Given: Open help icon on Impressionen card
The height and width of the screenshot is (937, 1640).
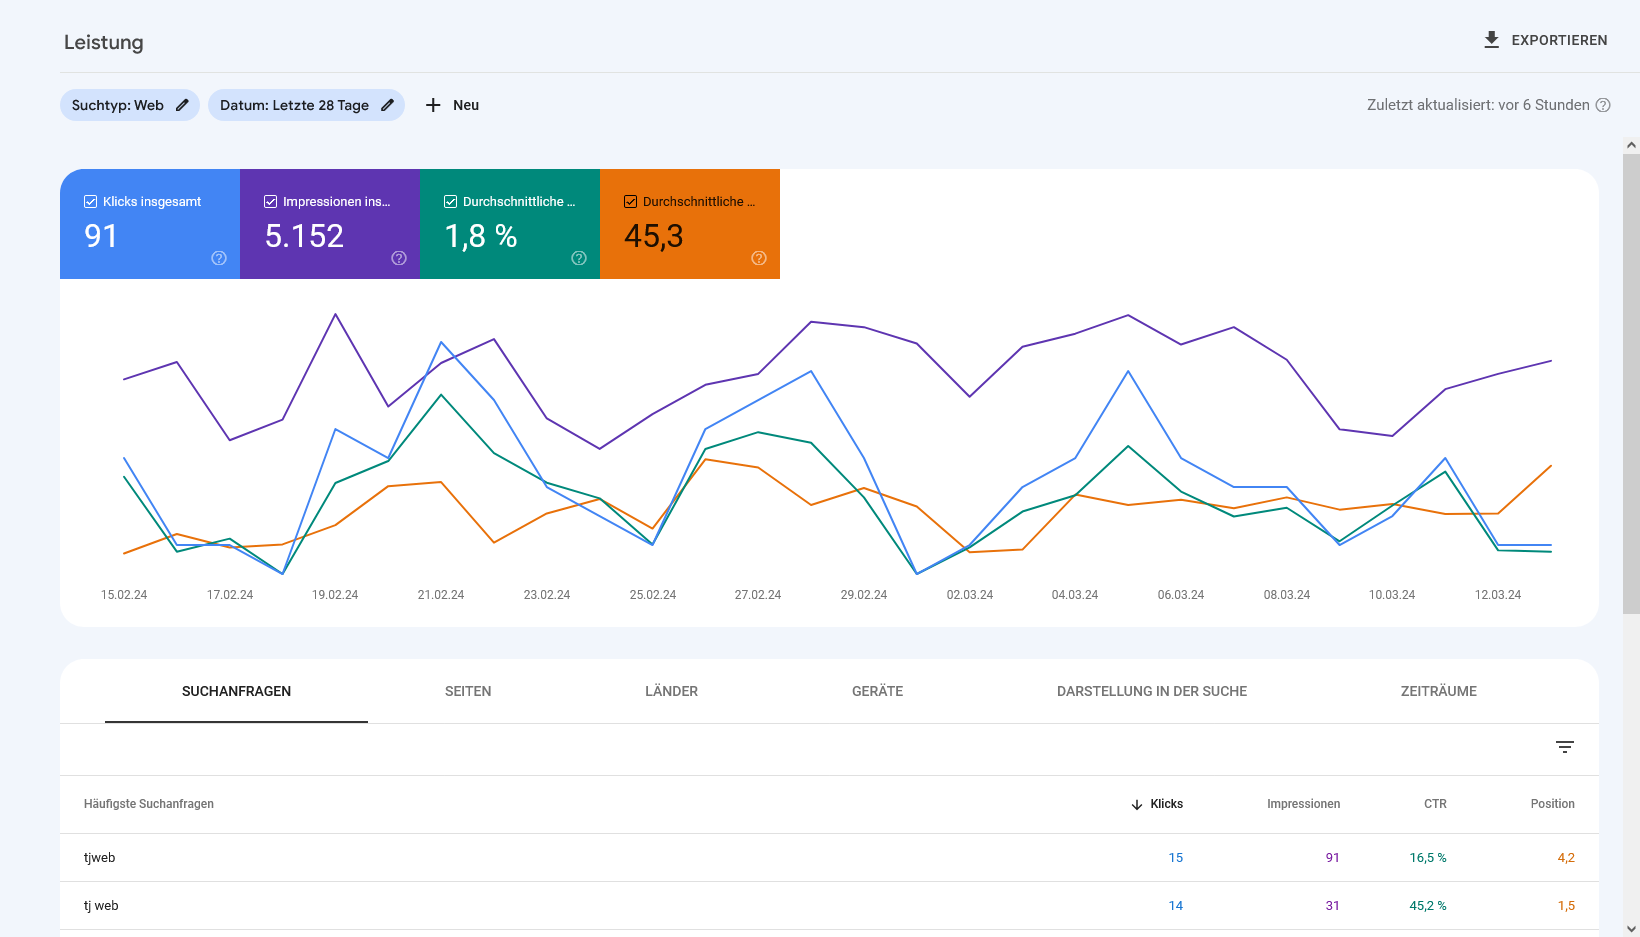Looking at the screenshot, I should click(x=399, y=258).
